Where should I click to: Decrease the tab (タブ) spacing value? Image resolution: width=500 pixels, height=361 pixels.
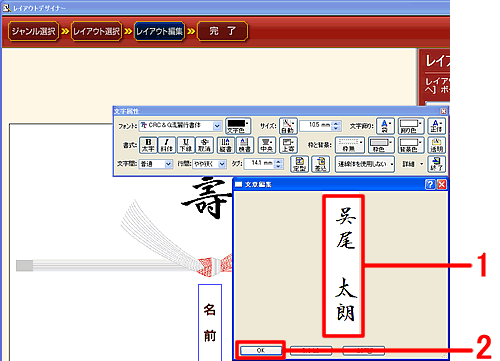point(279,166)
